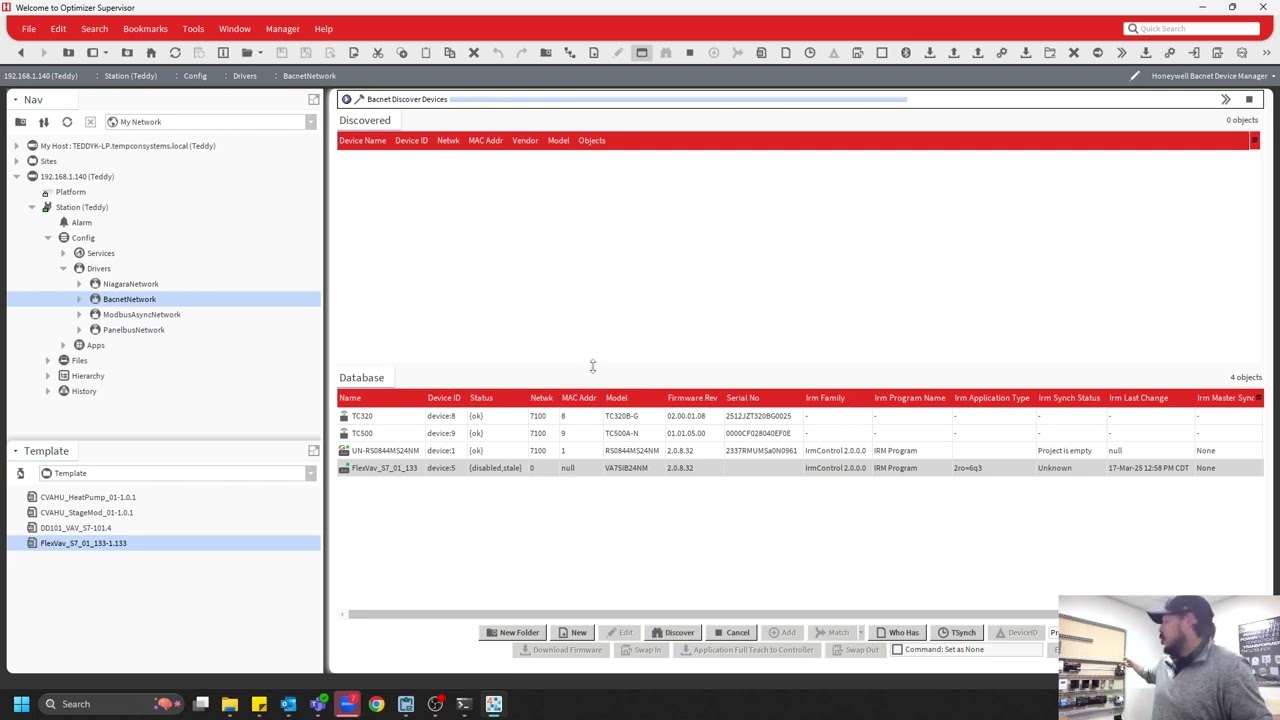Sort Discovered by the Device Name column
Image resolution: width=1280 pixels, height=720 pixels.
click(362, 141)
